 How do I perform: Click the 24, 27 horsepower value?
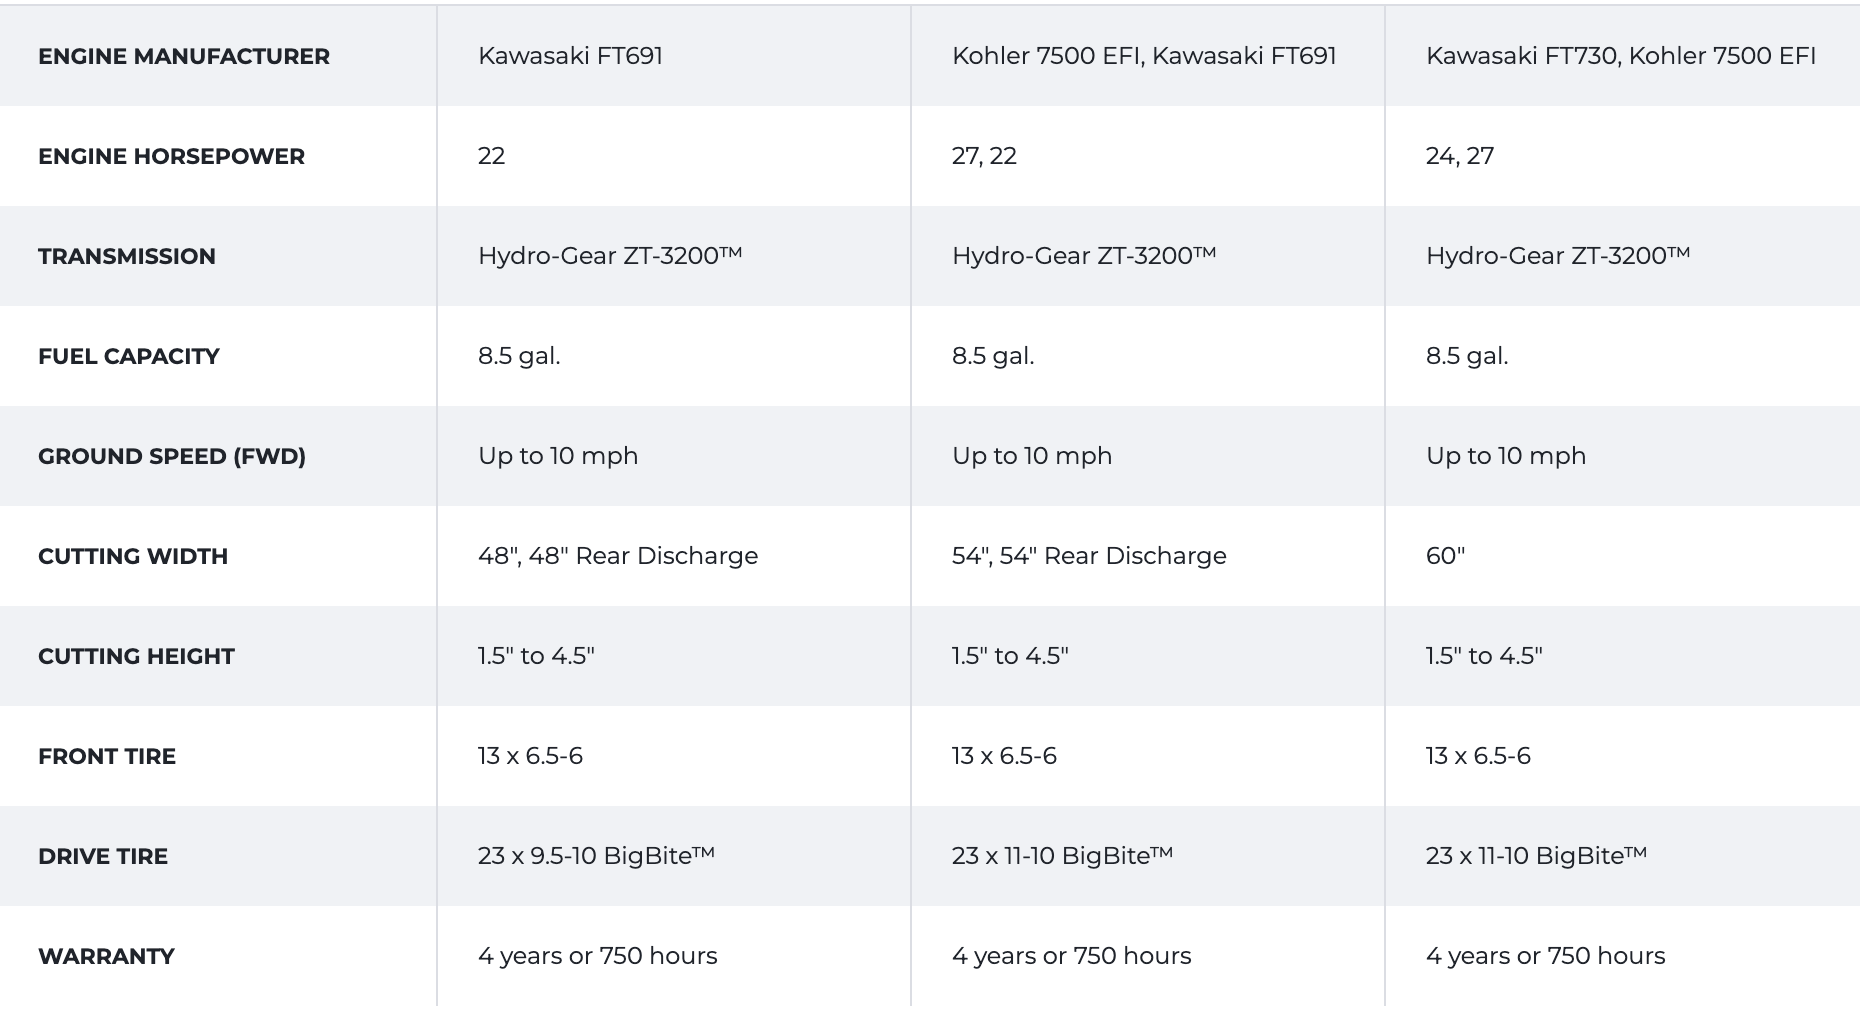pos(1460,156)
